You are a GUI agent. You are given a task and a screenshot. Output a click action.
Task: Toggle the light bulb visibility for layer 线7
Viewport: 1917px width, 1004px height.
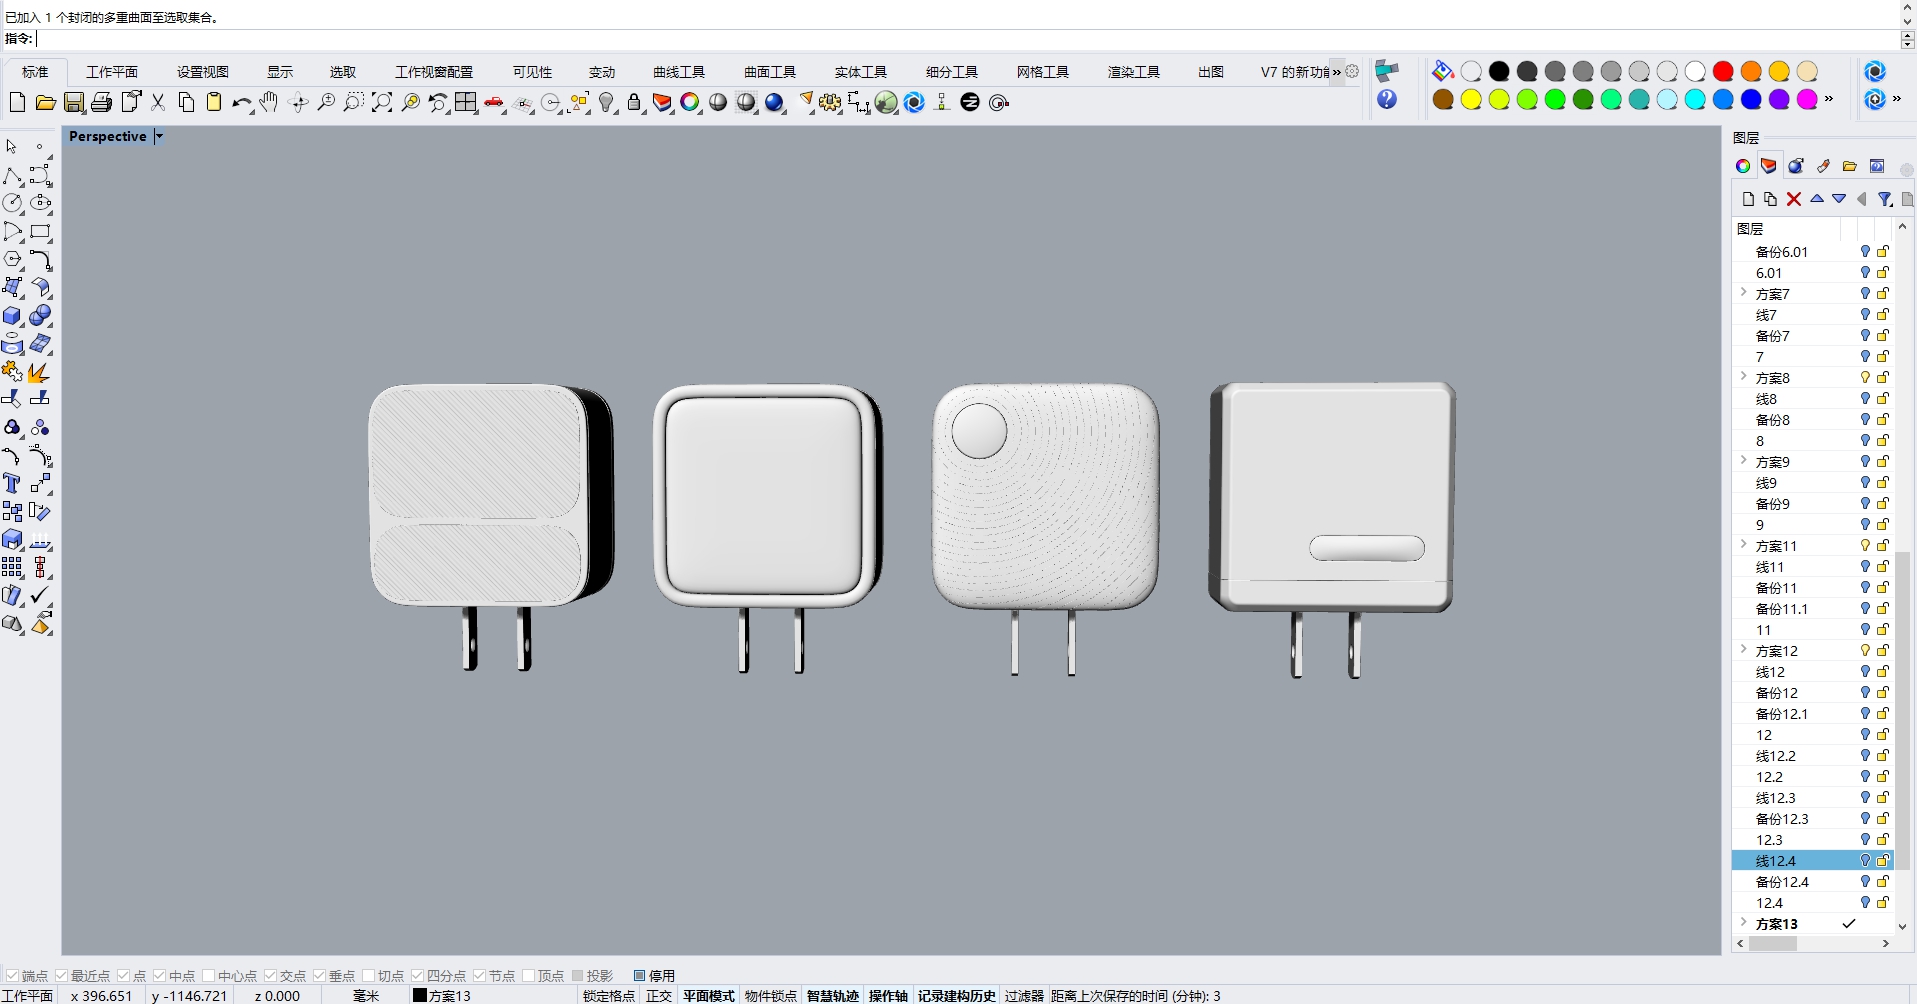tap(1864, 314)
